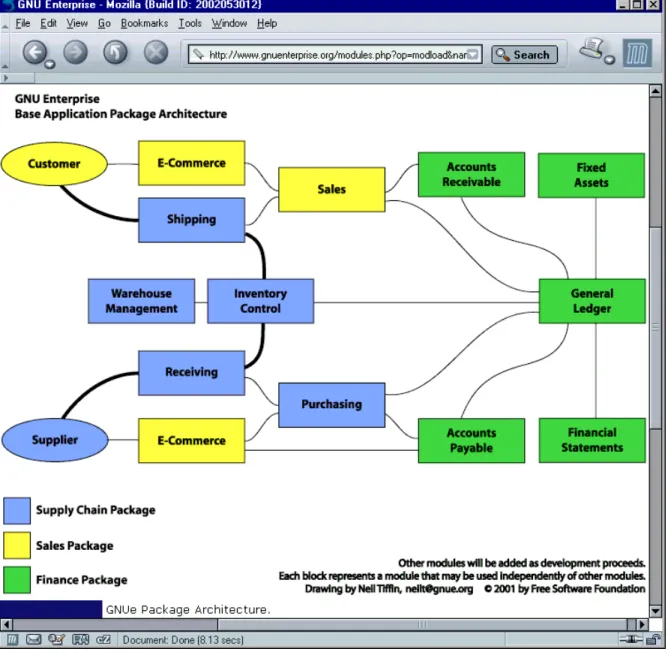668x655 pixels.
Task: Open Address Book from the status bar icon
Action: point(81,639)
